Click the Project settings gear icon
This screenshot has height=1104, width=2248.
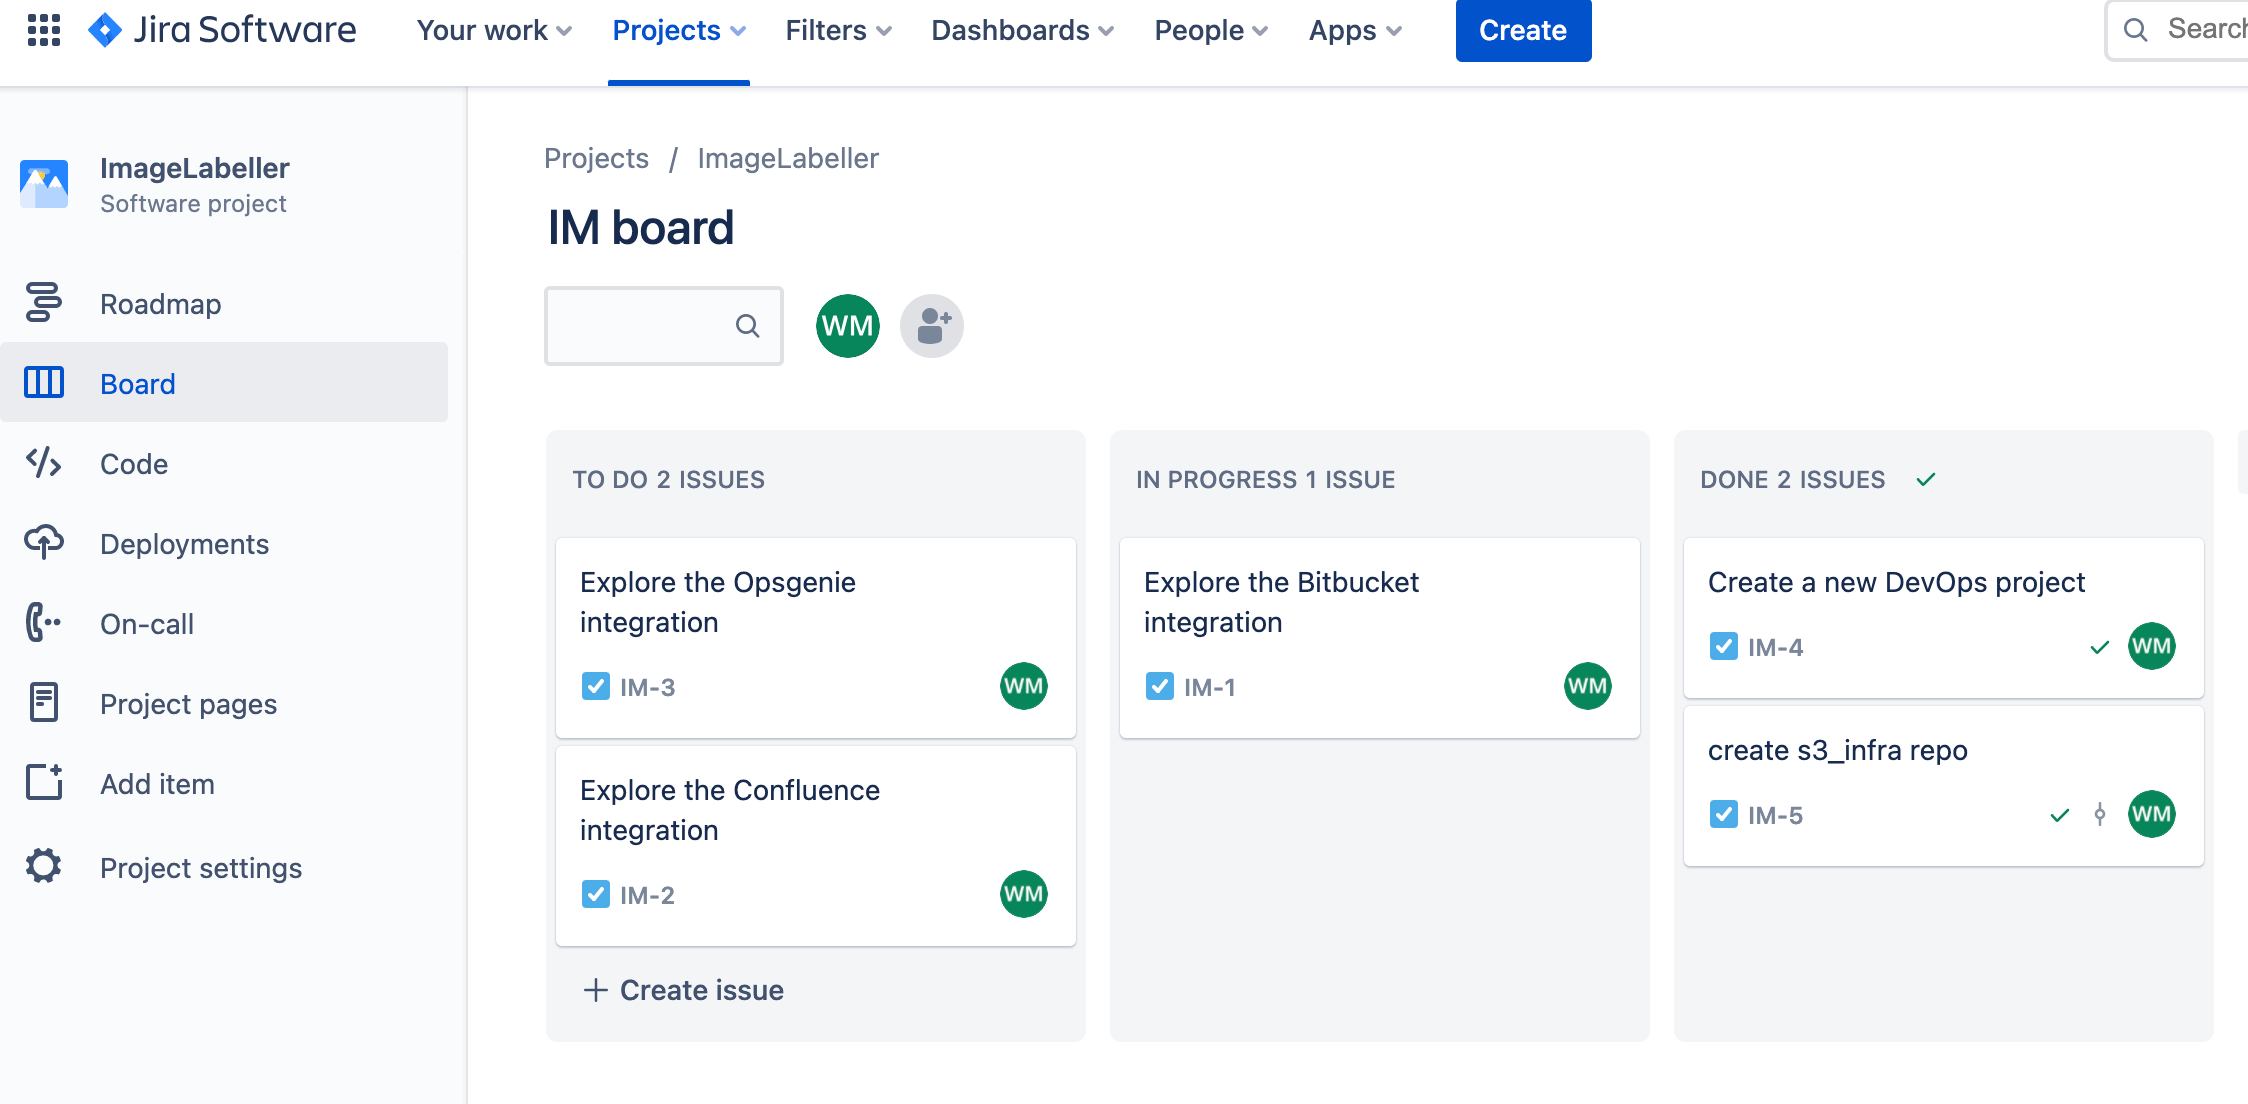tap(44, 865)
